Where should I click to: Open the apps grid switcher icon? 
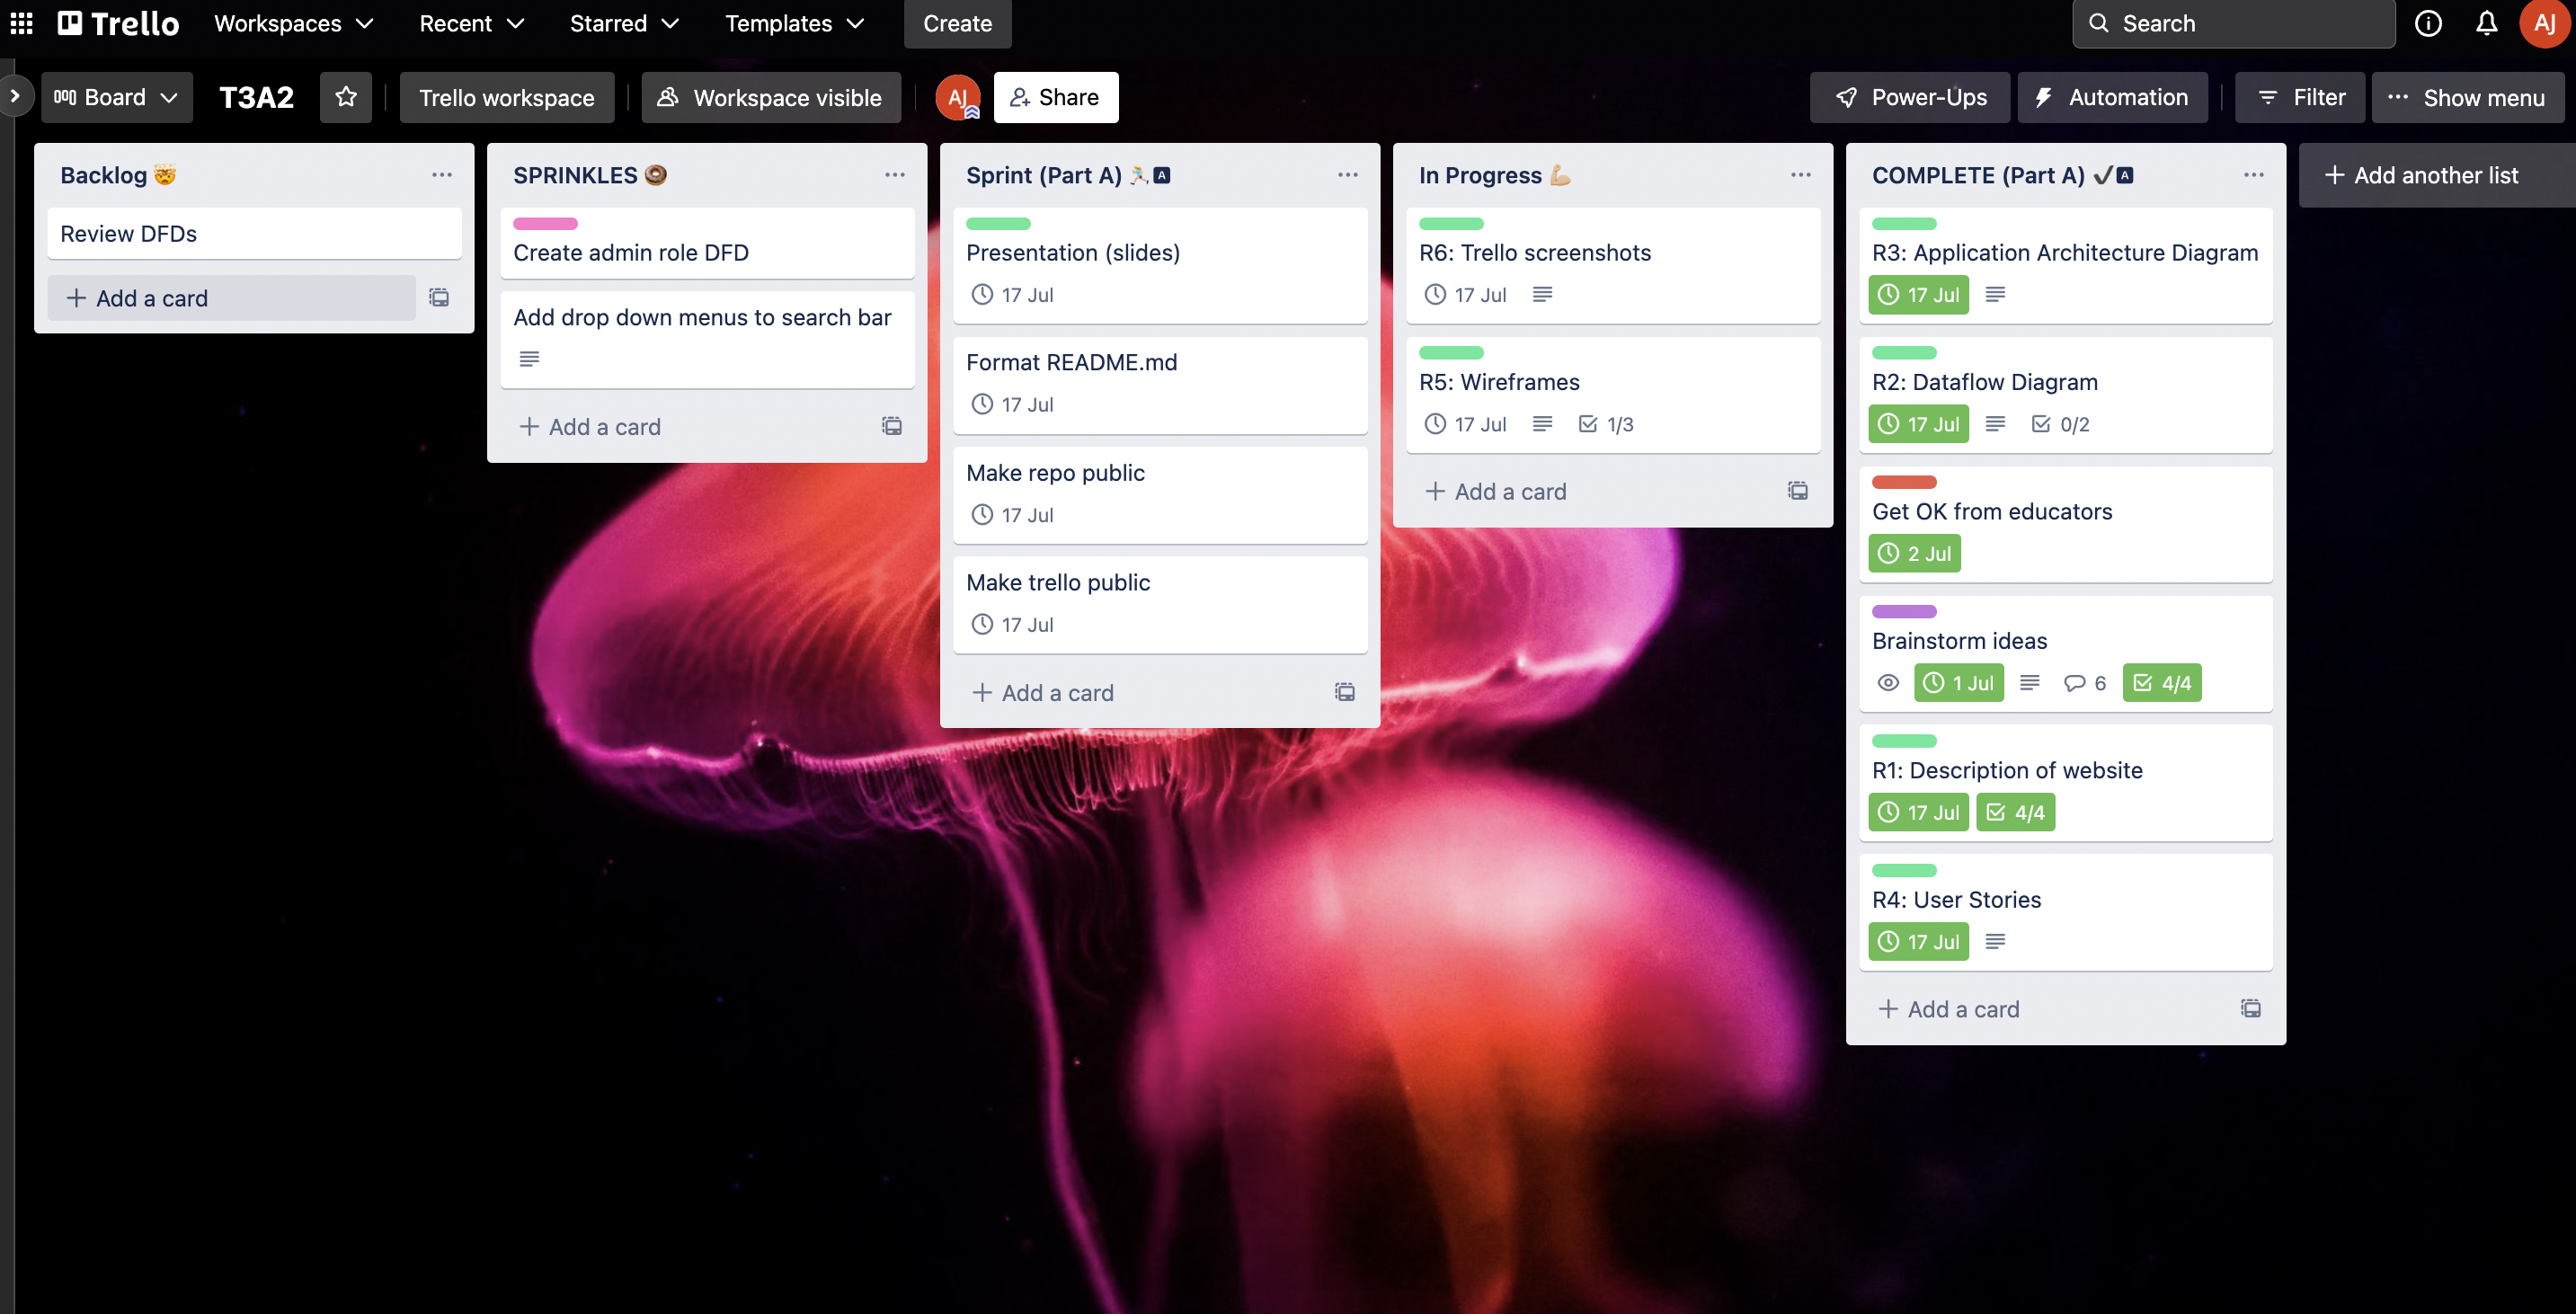[21, 23]
